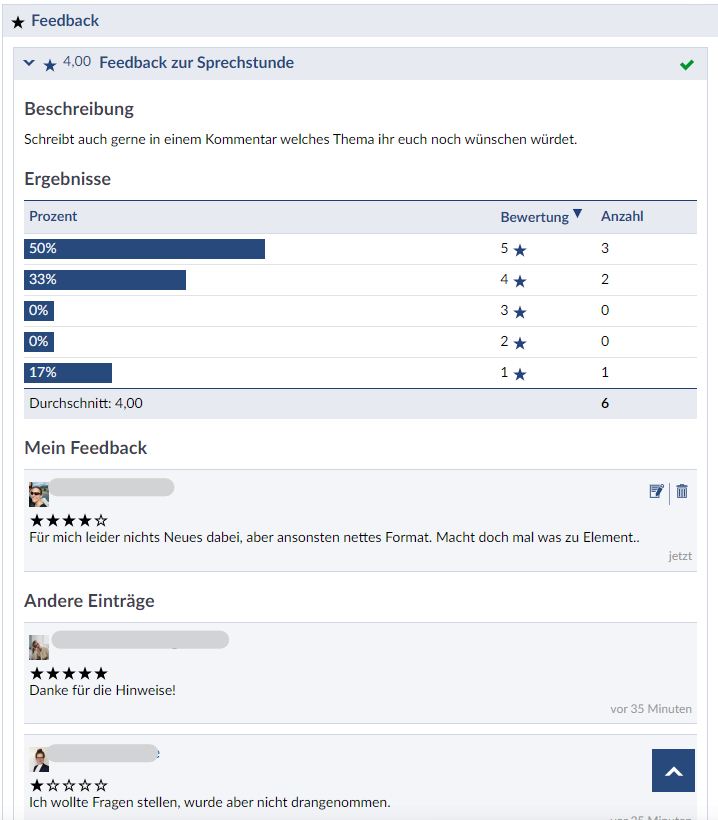Image resolution: width=718 pixels, height=820 pixels.
Task: Collapse Feedback zur Sprechstunde section chevron
Action: coord(29,64)
